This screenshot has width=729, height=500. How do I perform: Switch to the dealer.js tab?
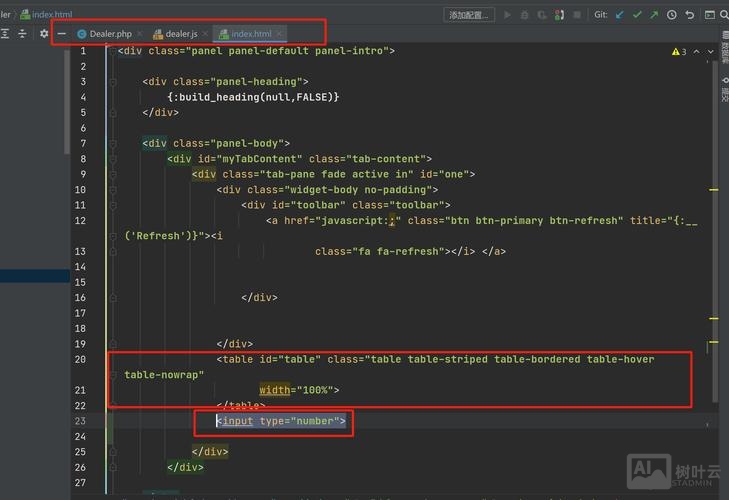click(x=181, y=34)
